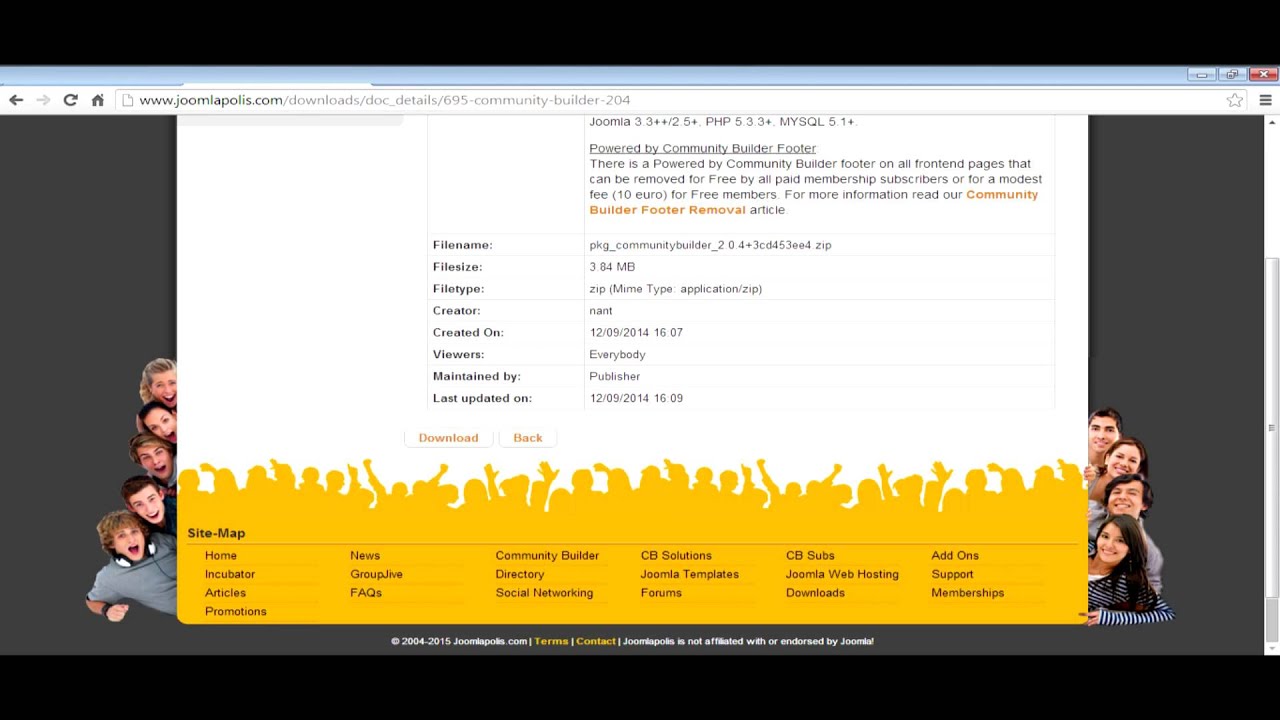Click the zip Mime Type value
The width and height of the screenshot is (1280, 720).
tap(675, 289)
